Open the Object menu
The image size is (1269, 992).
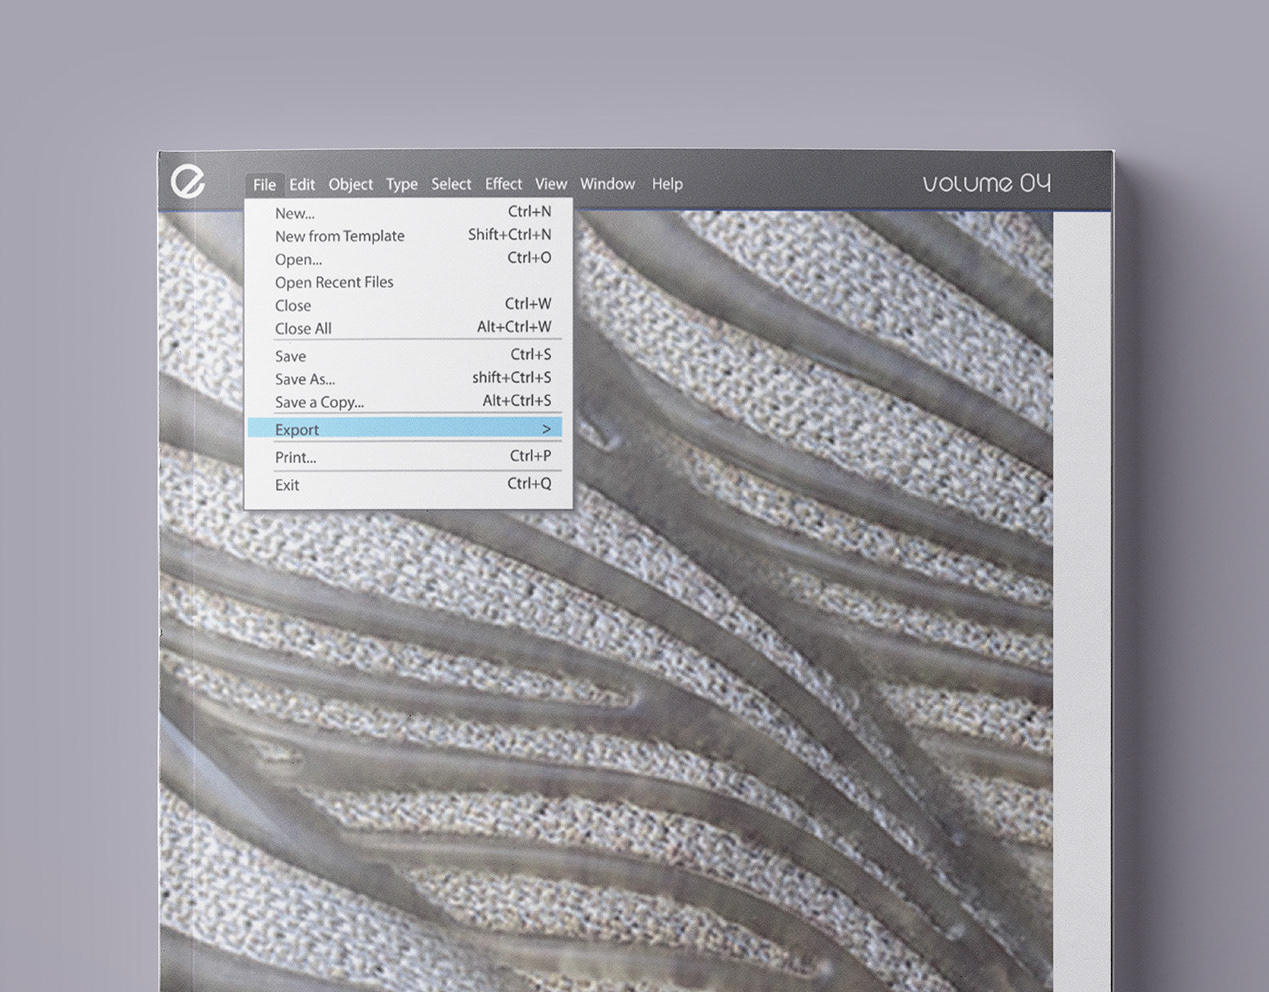coord(350,184)
